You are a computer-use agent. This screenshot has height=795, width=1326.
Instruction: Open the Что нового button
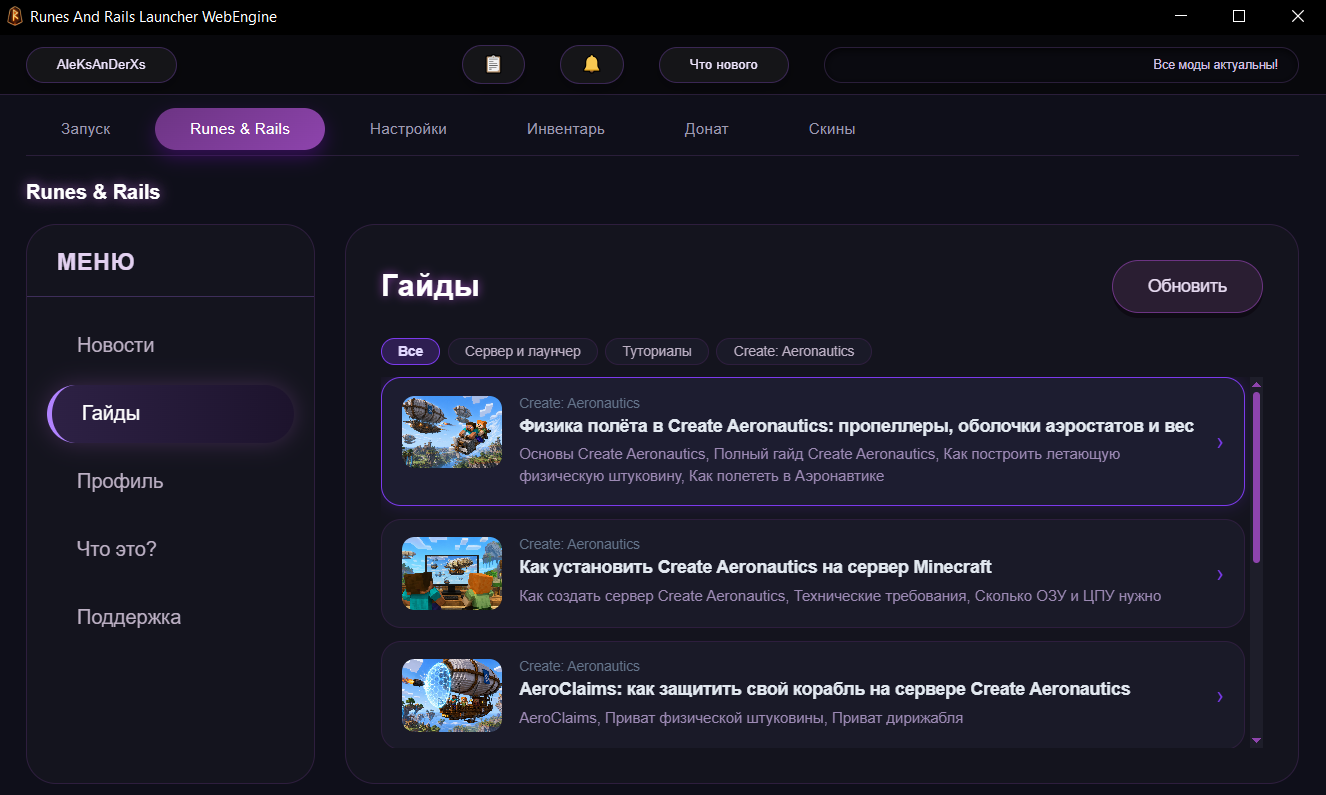tap(724, 64)
